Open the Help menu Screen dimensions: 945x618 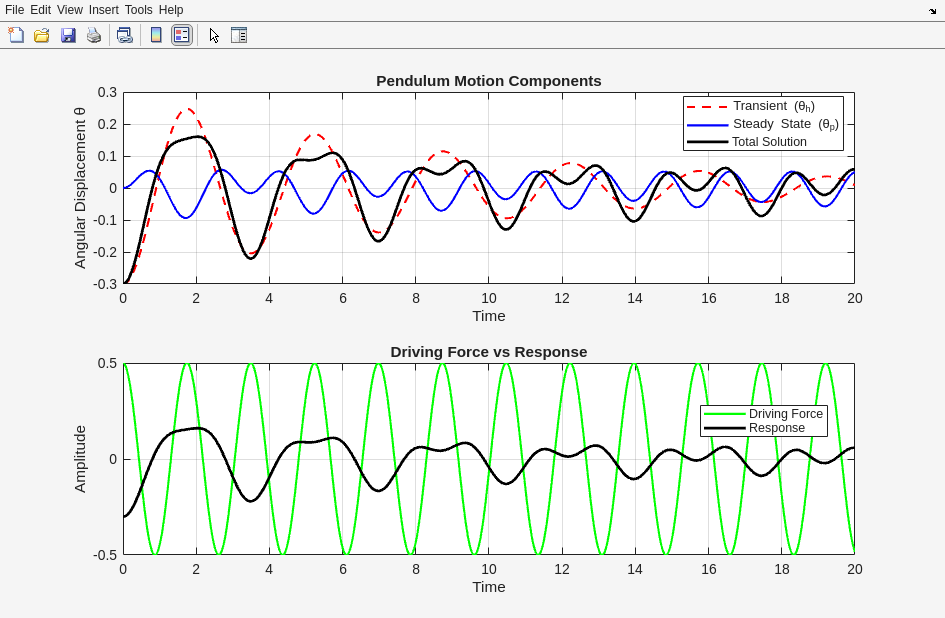click(171, 10)
